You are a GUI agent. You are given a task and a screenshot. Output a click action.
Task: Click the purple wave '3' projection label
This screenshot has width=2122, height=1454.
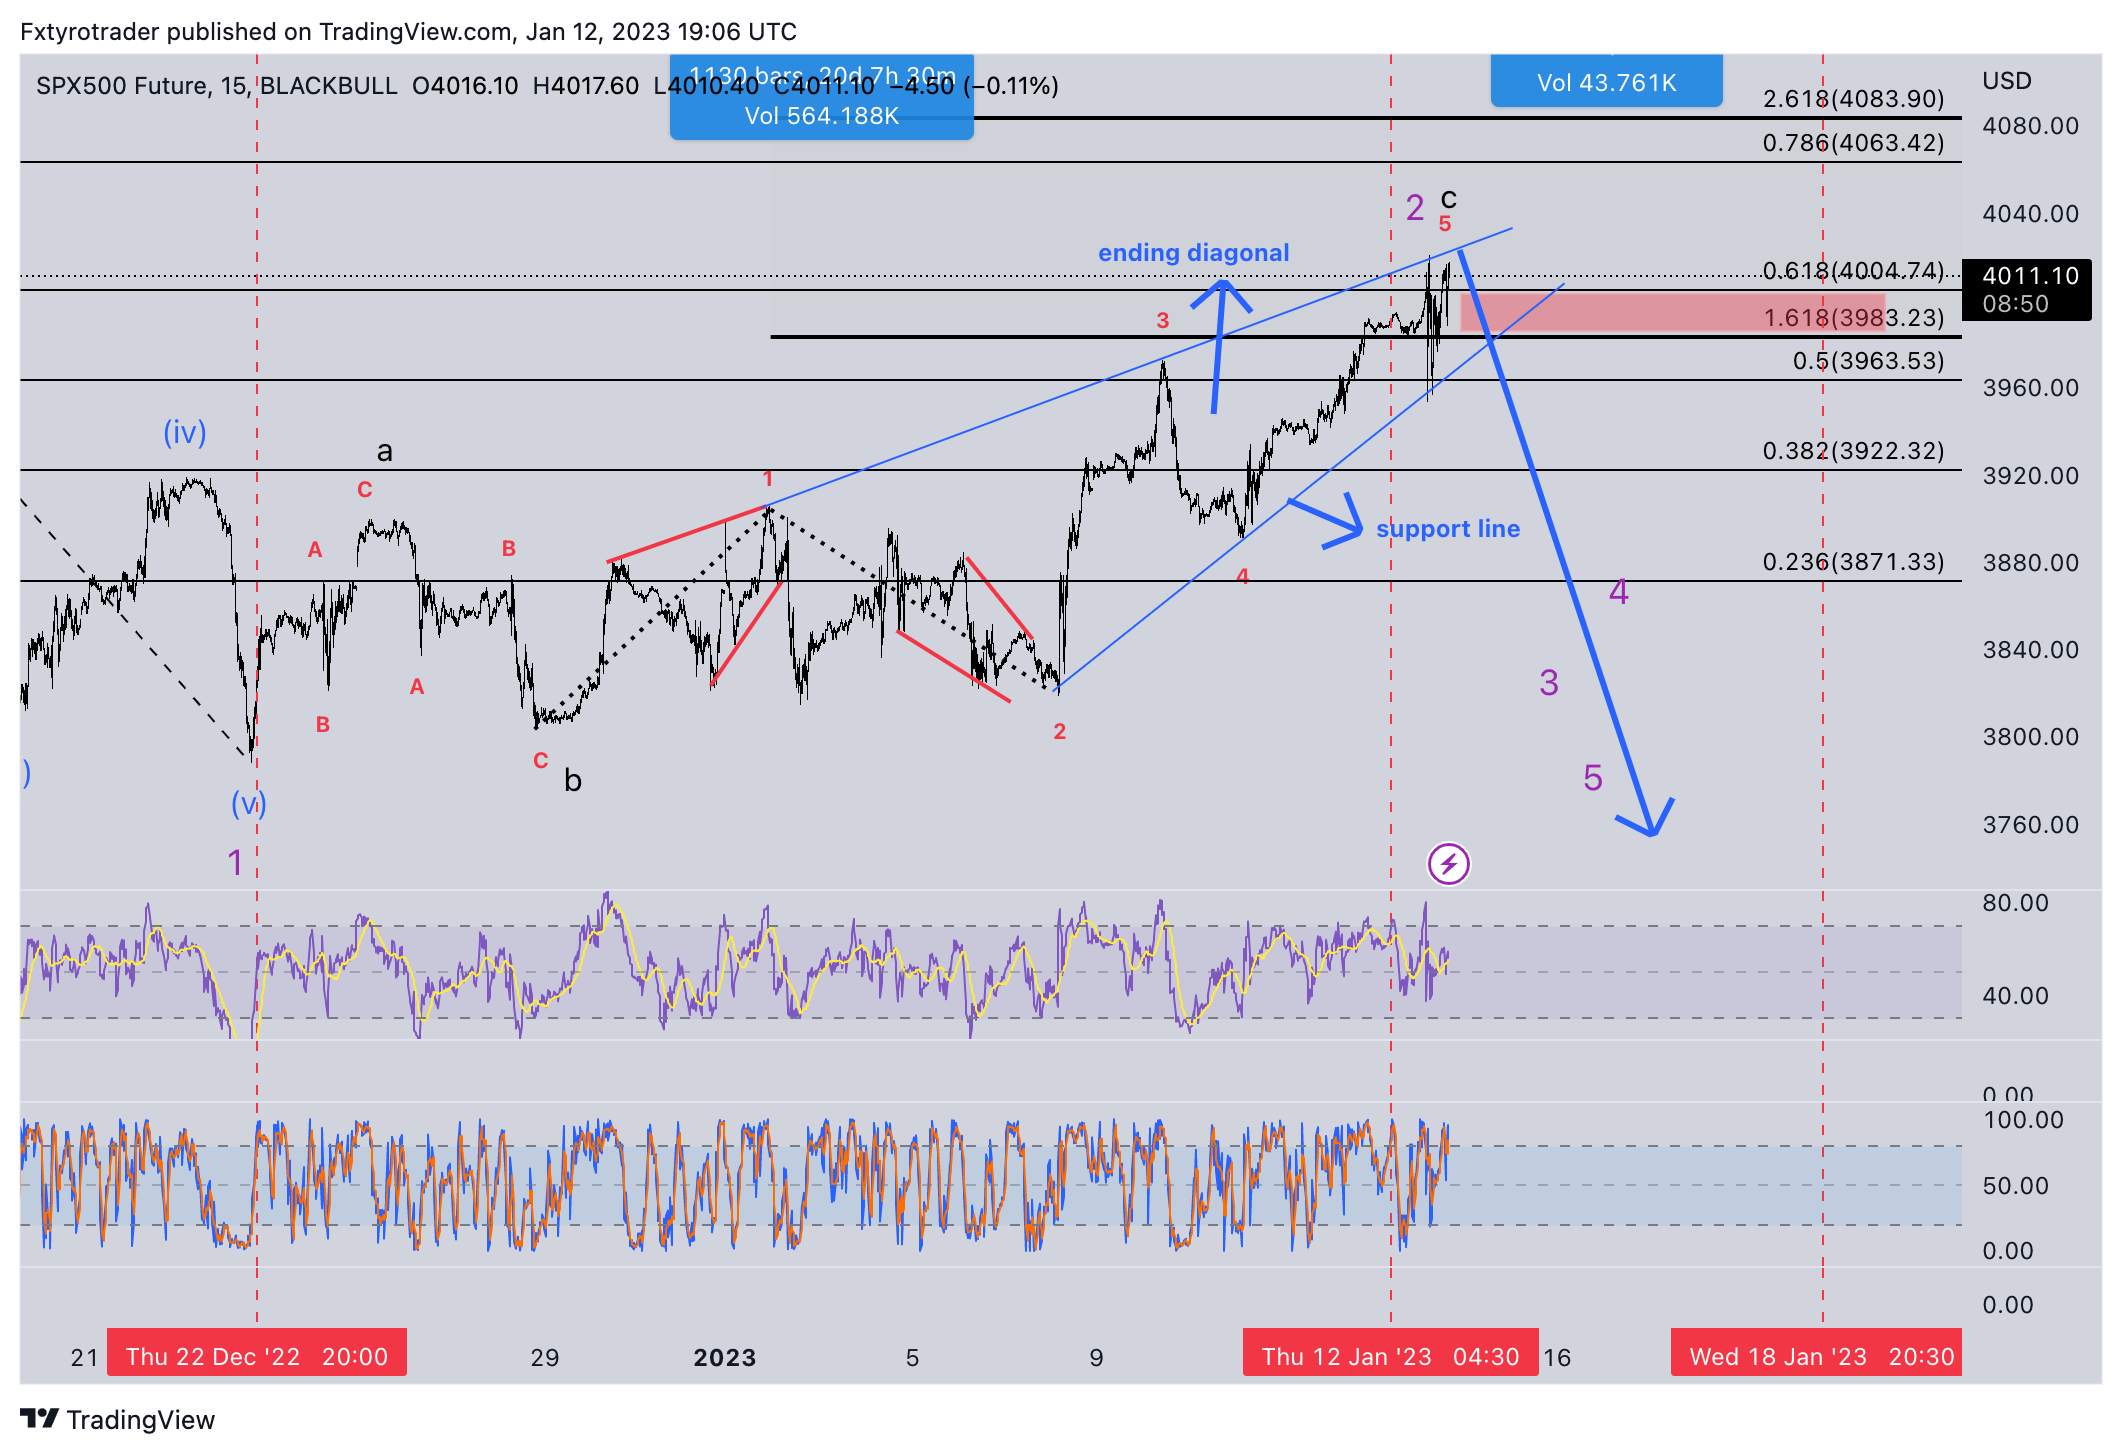[1549, 683]
